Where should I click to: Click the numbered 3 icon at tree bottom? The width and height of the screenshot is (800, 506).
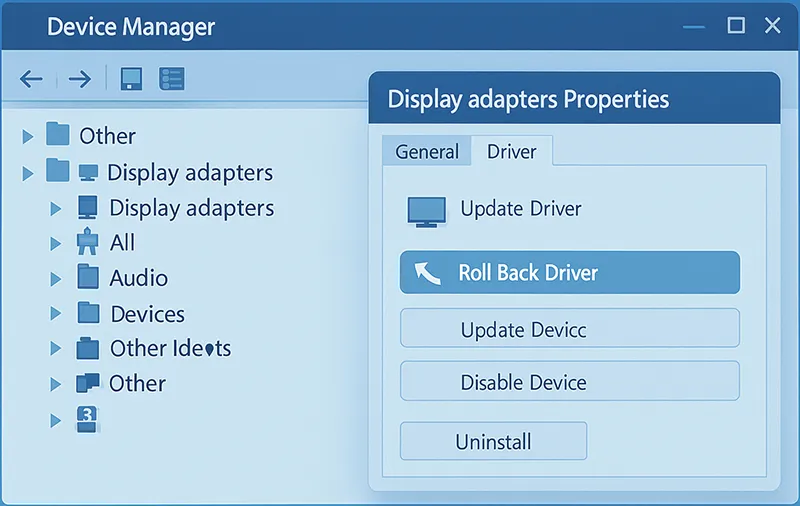pyautogui.click(x=88, y=419)
